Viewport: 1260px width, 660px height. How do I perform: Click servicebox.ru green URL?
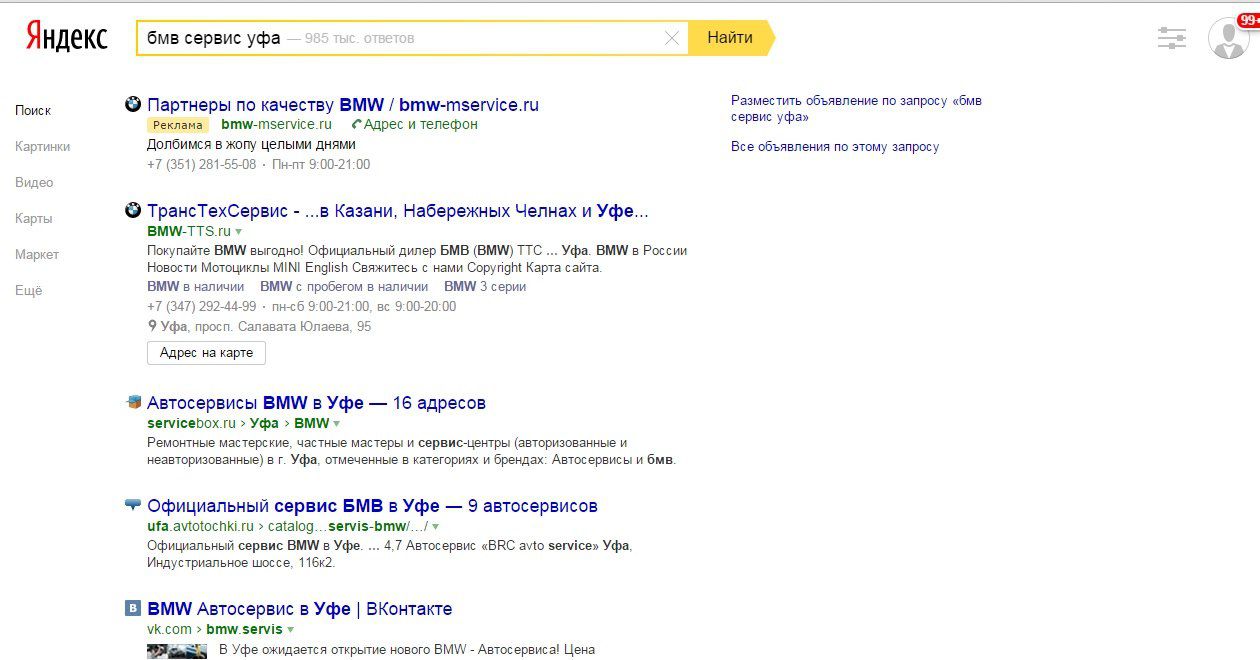[x=191, y=424]
